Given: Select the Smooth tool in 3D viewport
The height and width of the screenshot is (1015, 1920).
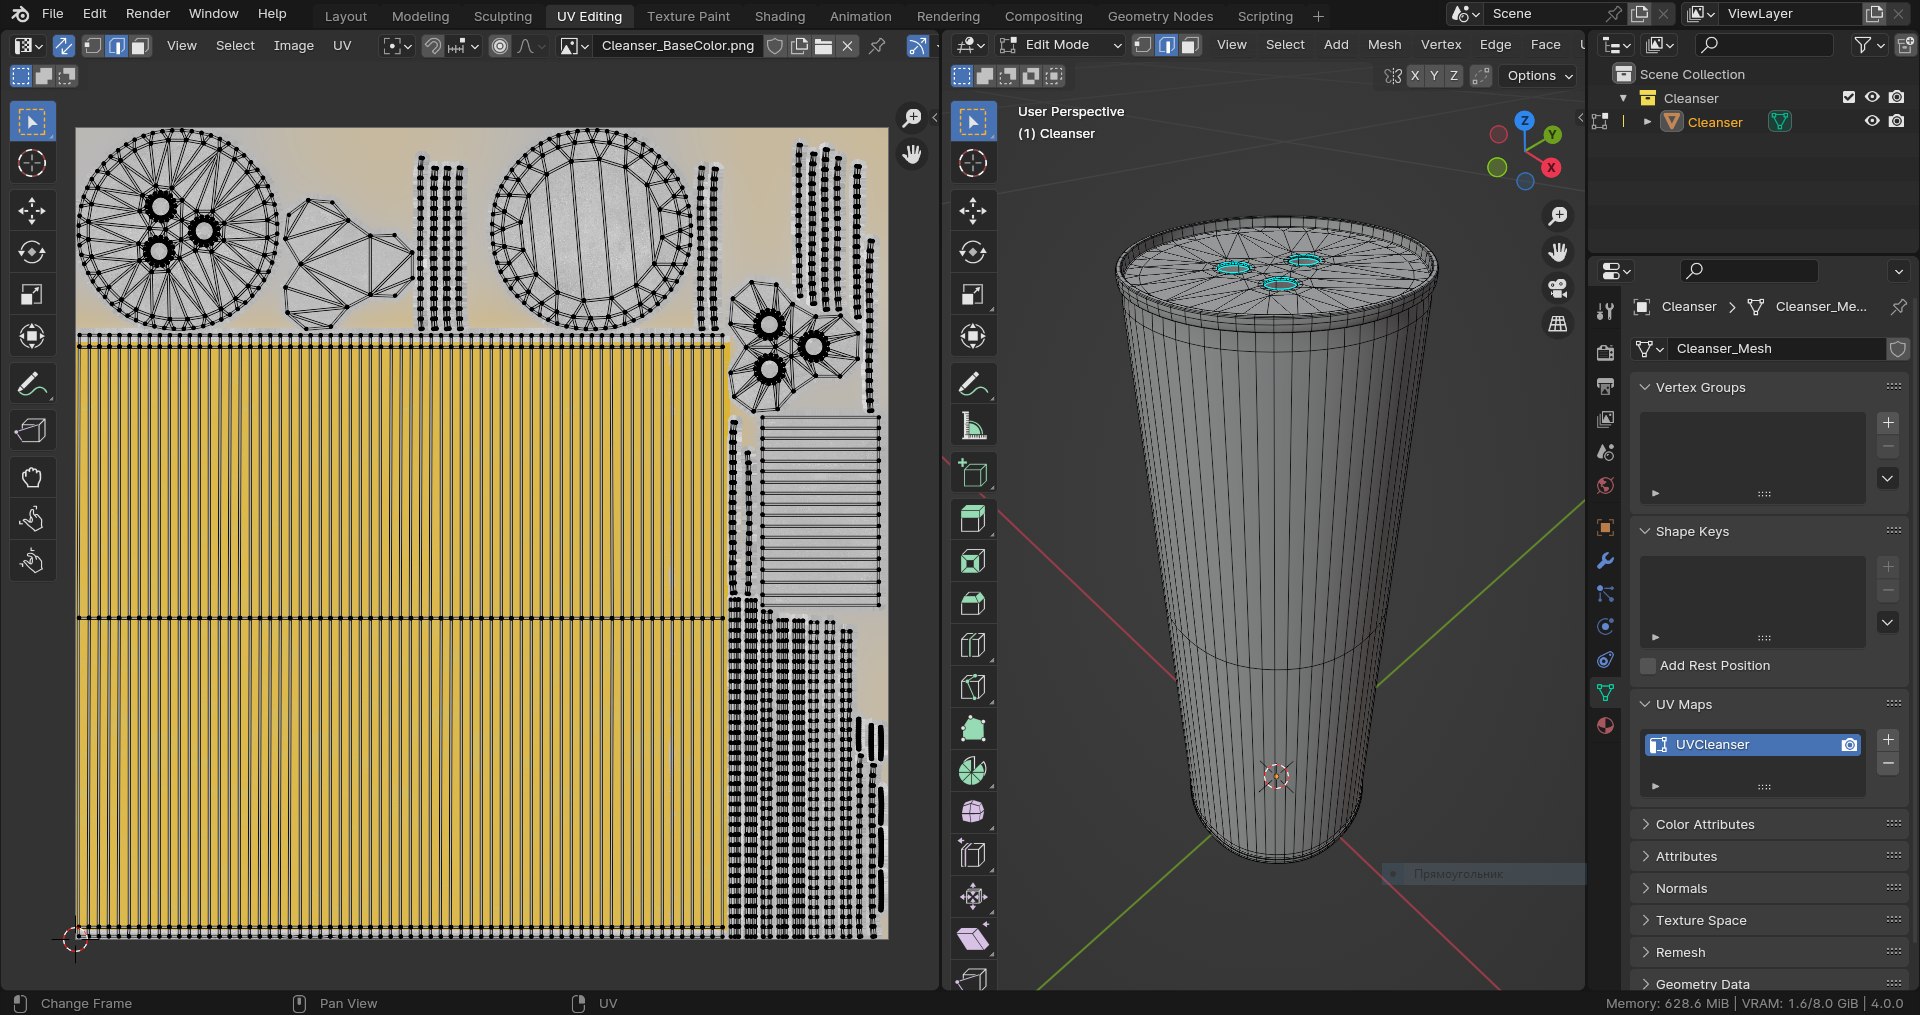Looking at the screenshot, I should point(973,812).
